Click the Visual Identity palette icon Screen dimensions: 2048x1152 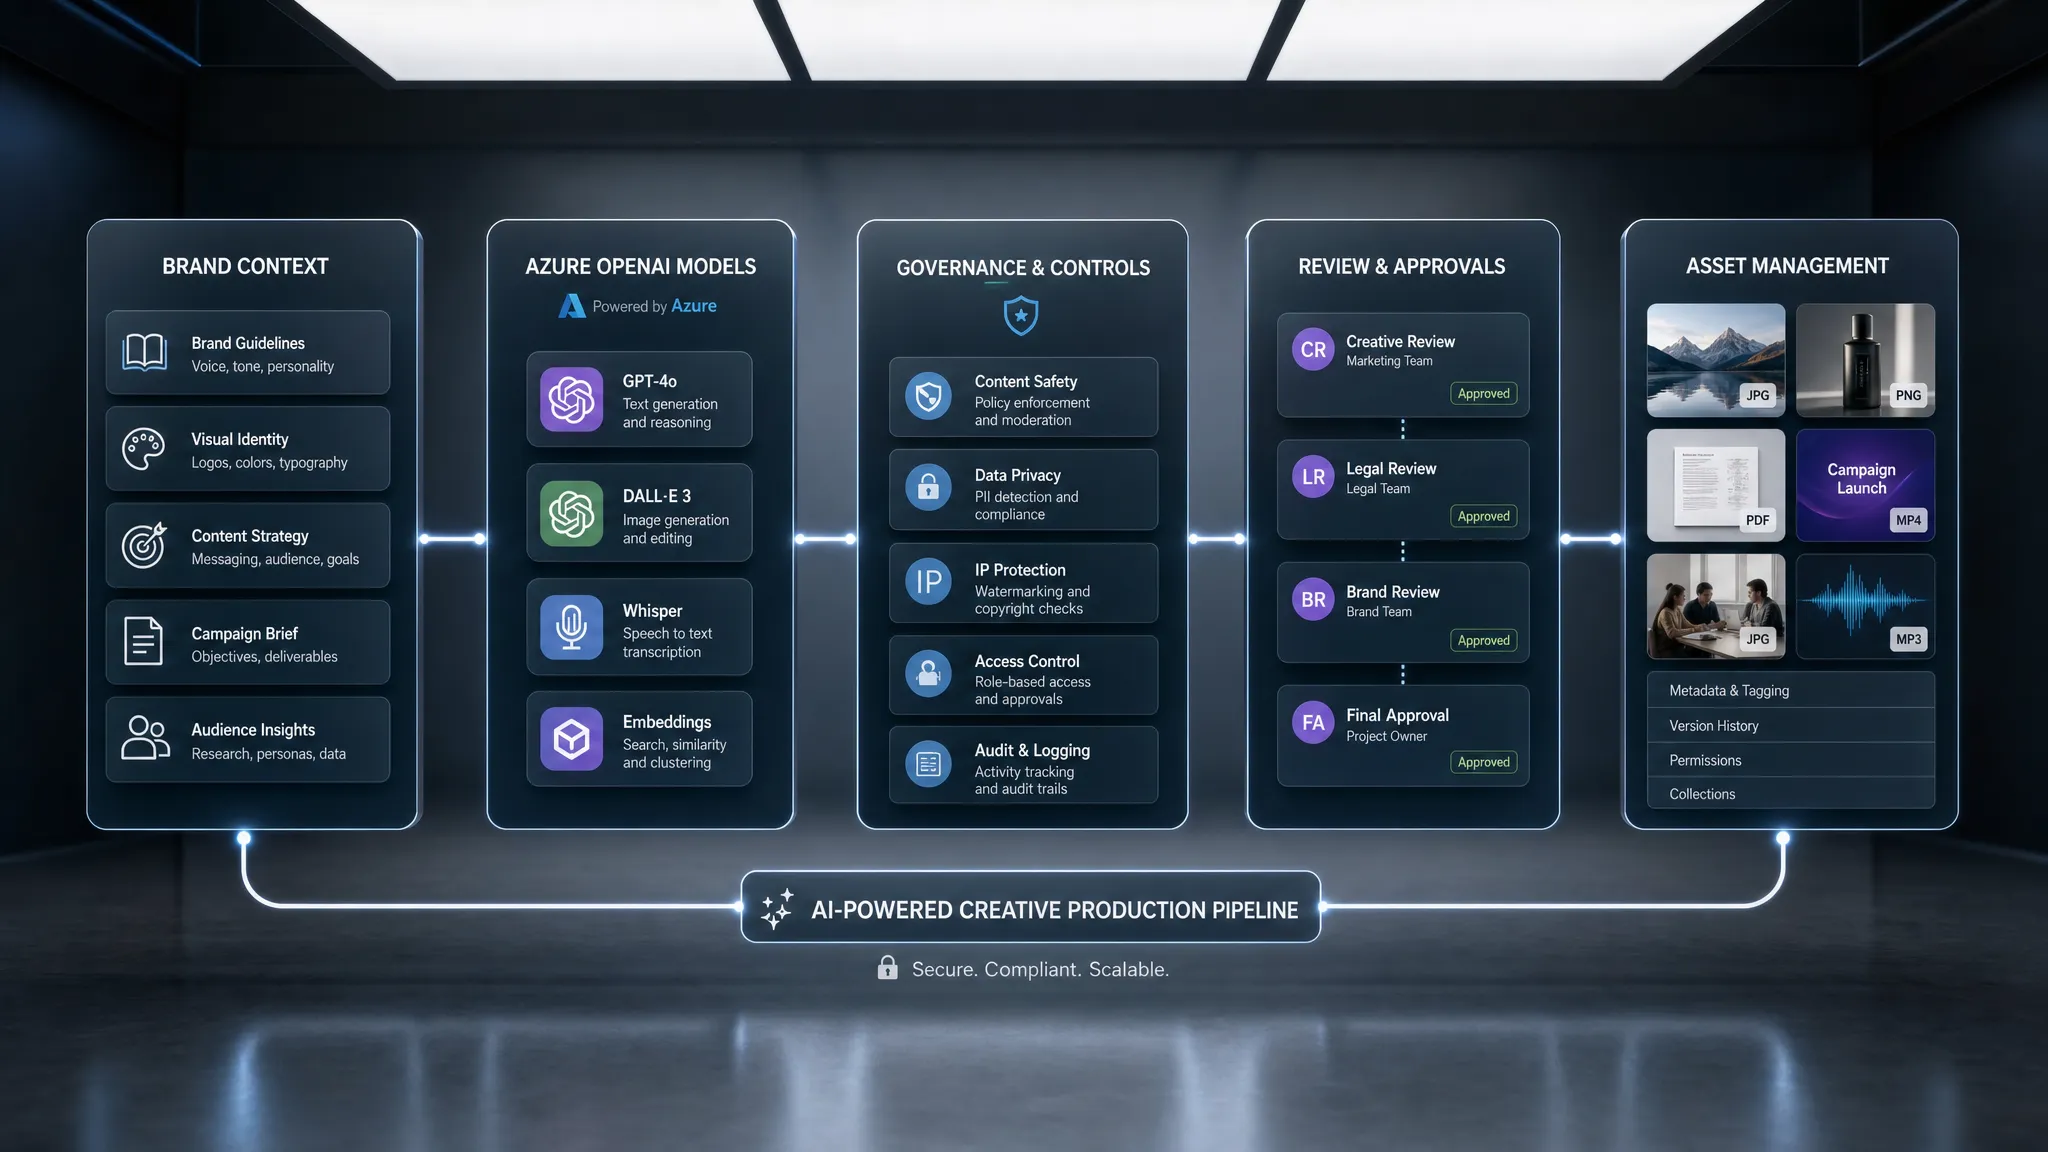pyautogui.click(x=144, y=449)
